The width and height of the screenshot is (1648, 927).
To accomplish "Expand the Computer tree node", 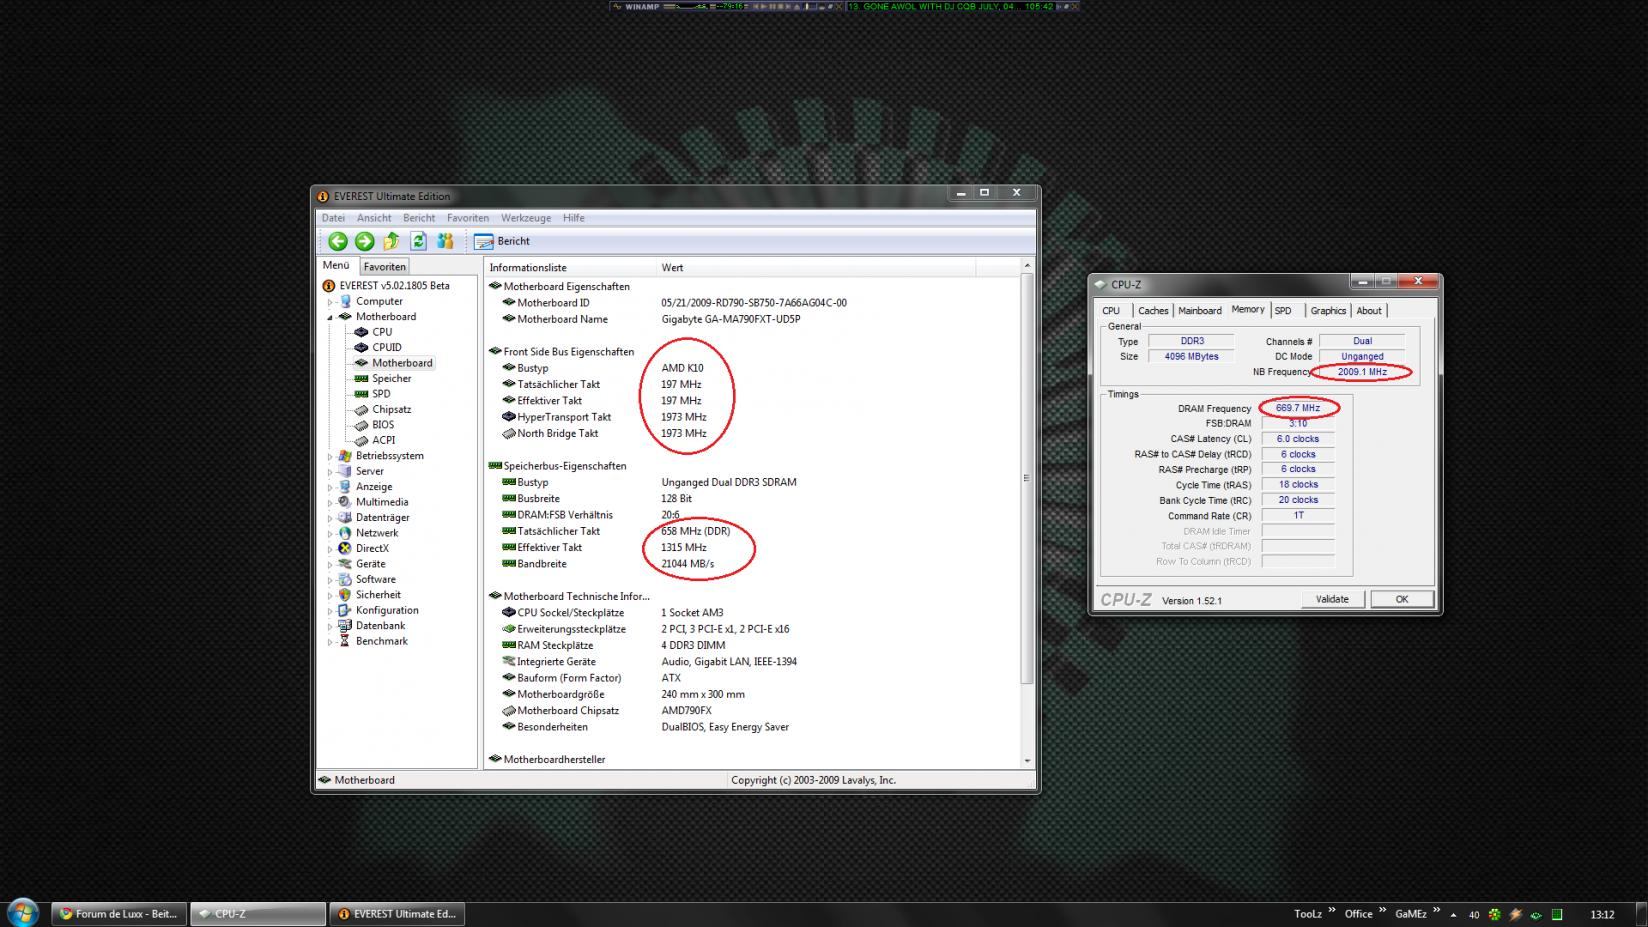I will 330,302.
